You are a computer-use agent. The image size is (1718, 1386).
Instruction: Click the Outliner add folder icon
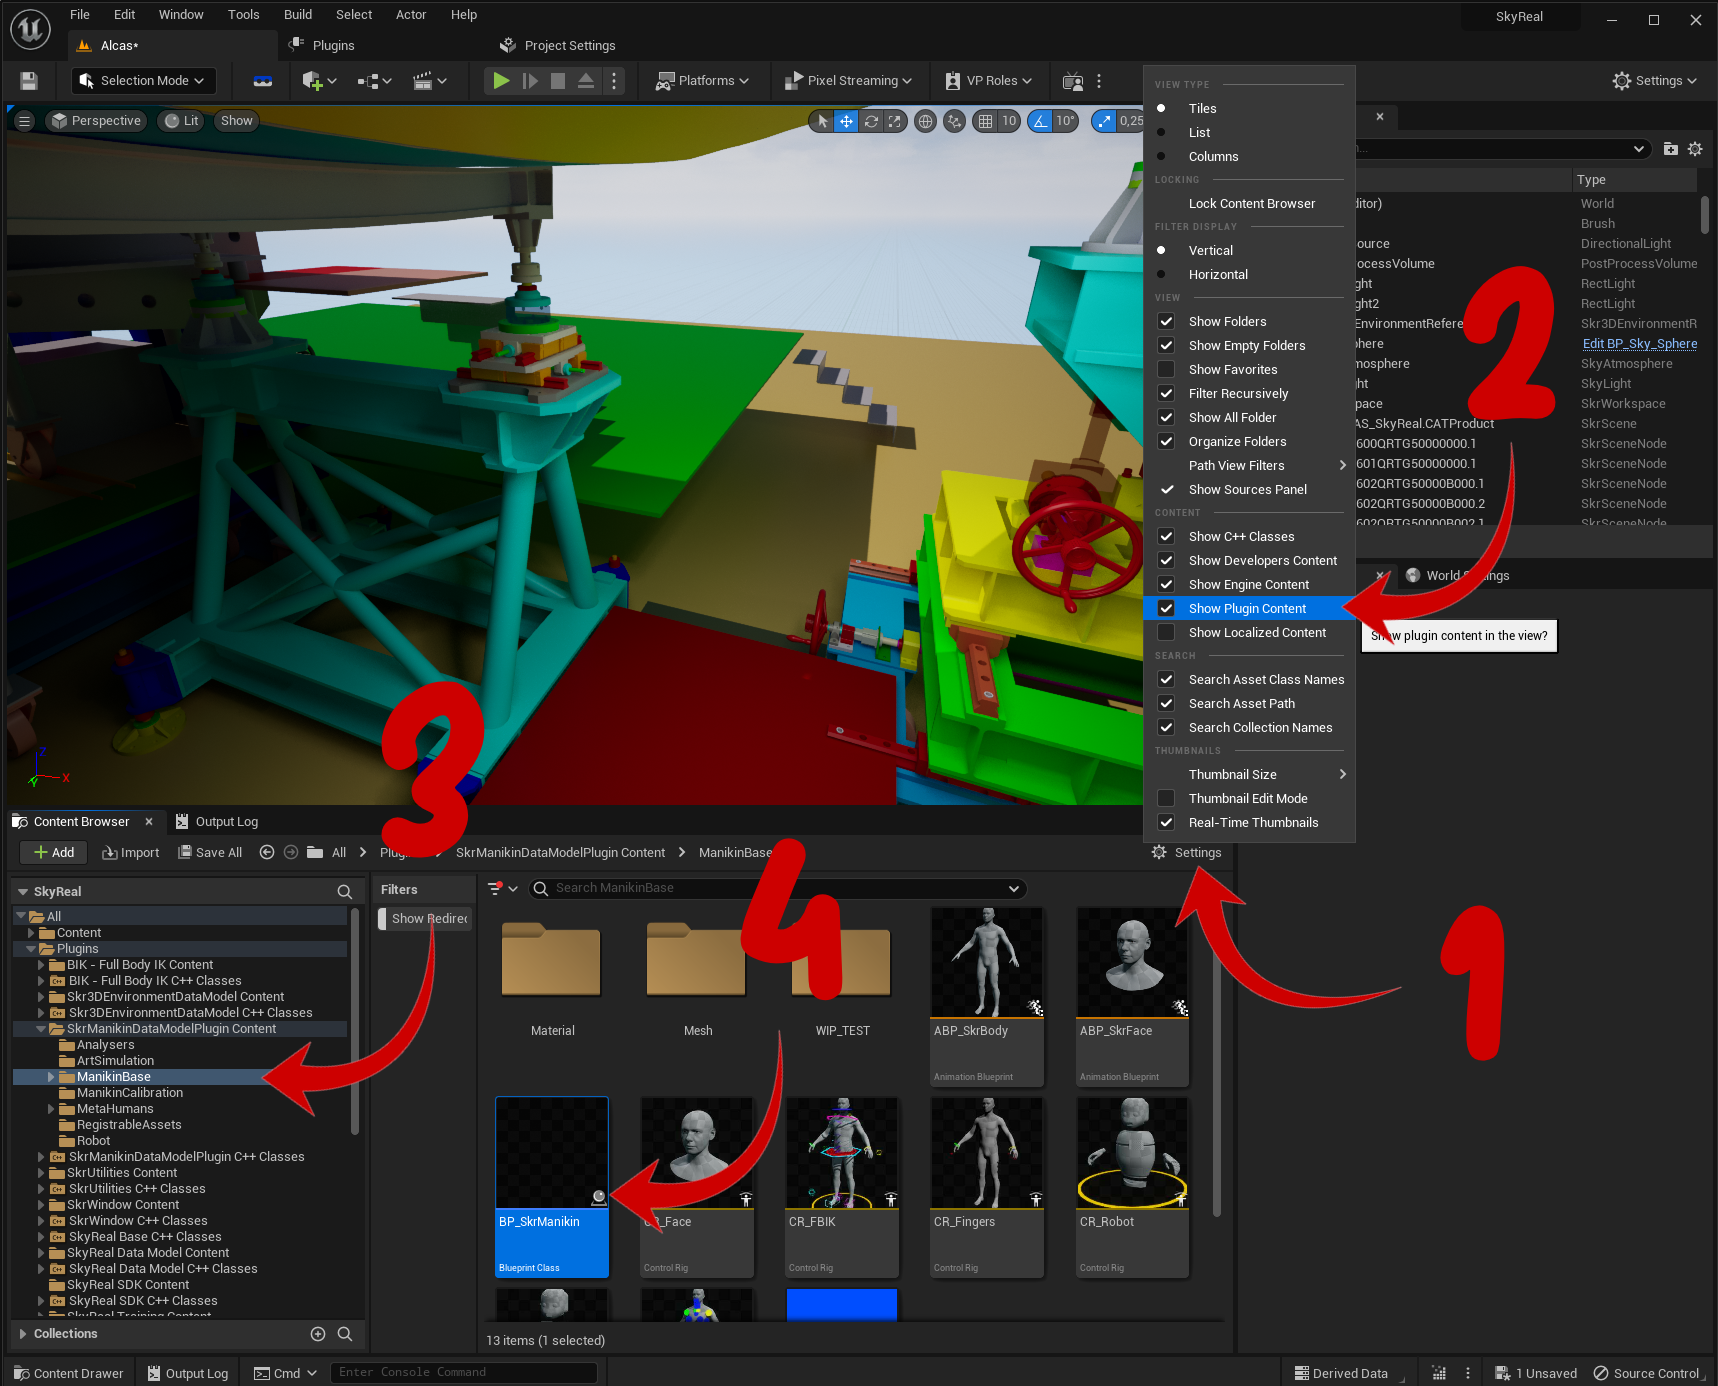1670,149
